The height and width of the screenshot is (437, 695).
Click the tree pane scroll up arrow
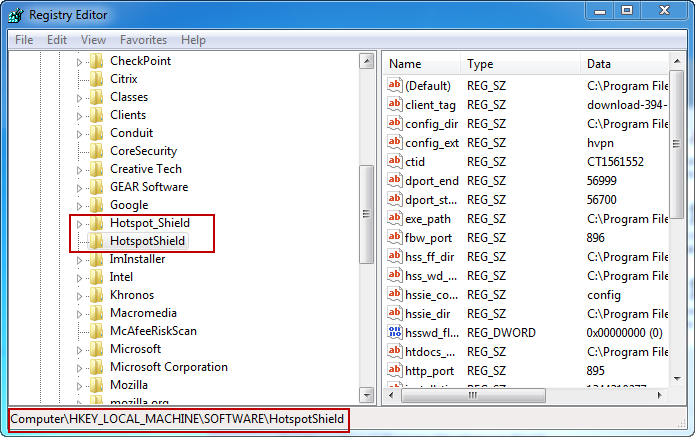pos(367,61)
